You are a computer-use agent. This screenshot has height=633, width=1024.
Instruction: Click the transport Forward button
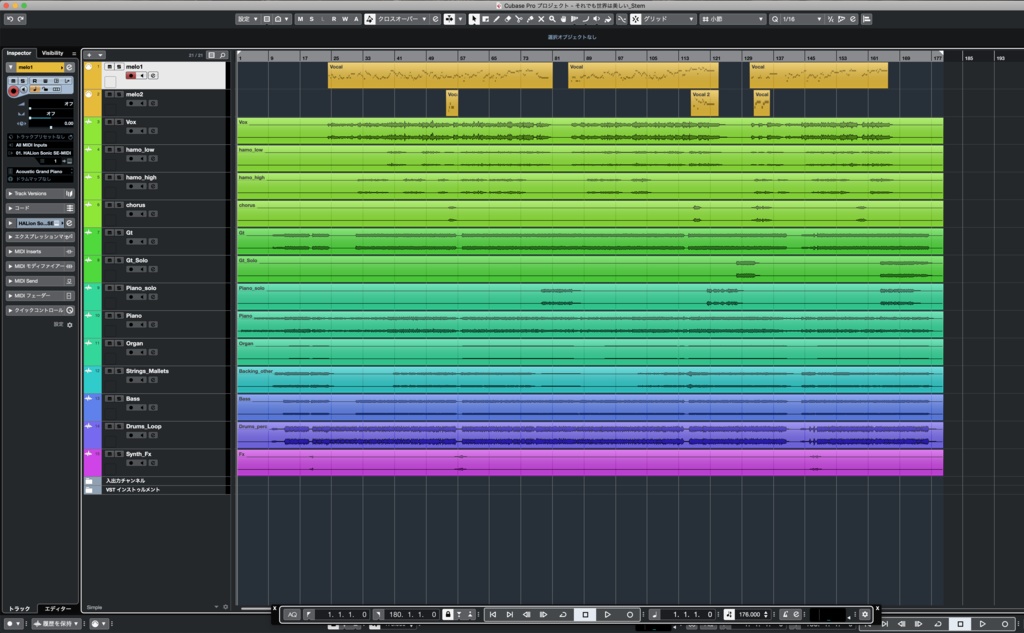543,614
